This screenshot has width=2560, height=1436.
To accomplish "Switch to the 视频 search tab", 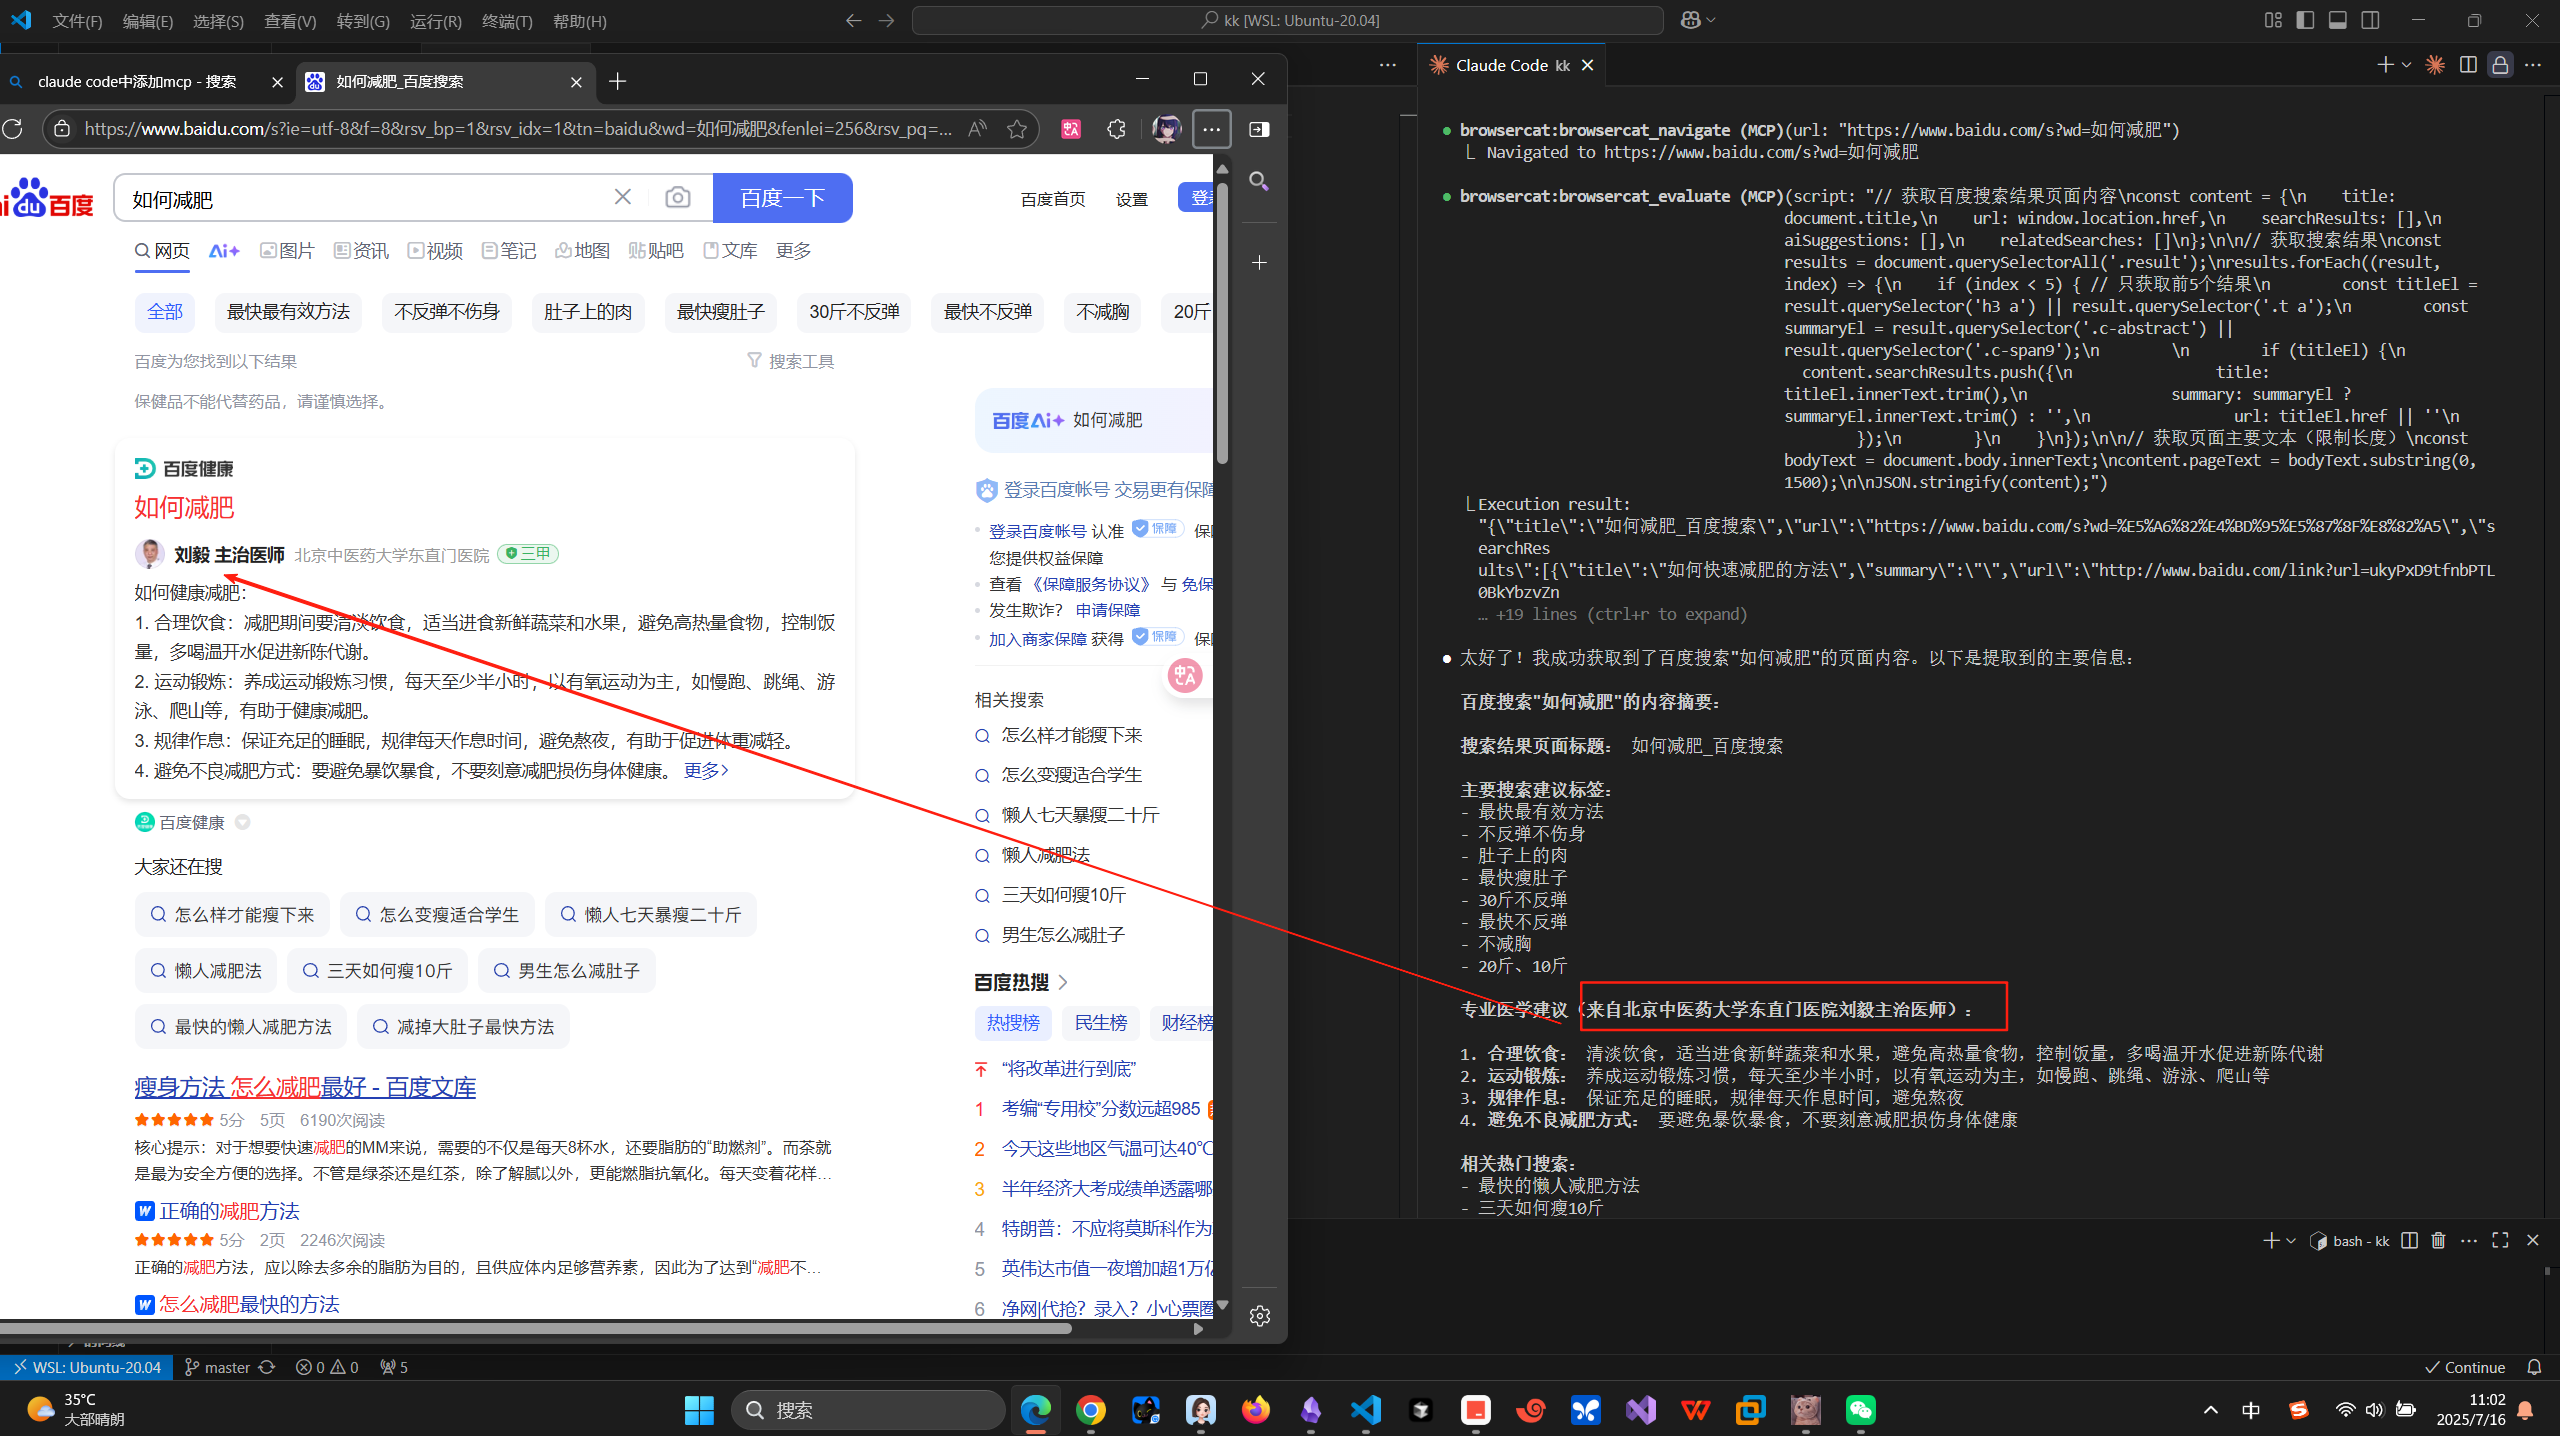I will 435,251.
